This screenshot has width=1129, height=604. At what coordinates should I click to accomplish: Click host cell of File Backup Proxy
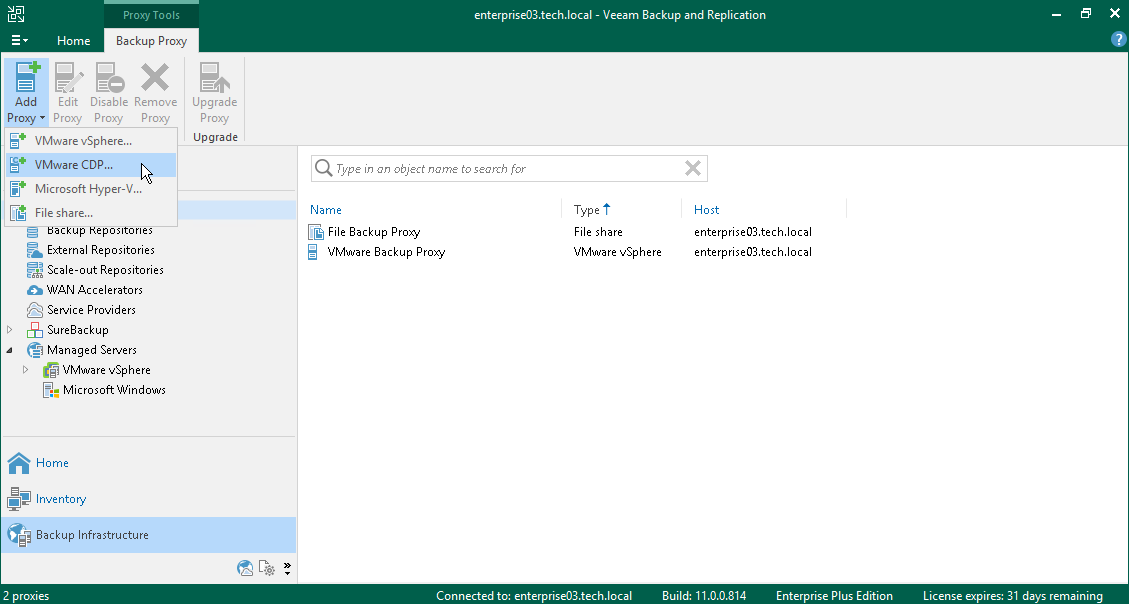752,232
